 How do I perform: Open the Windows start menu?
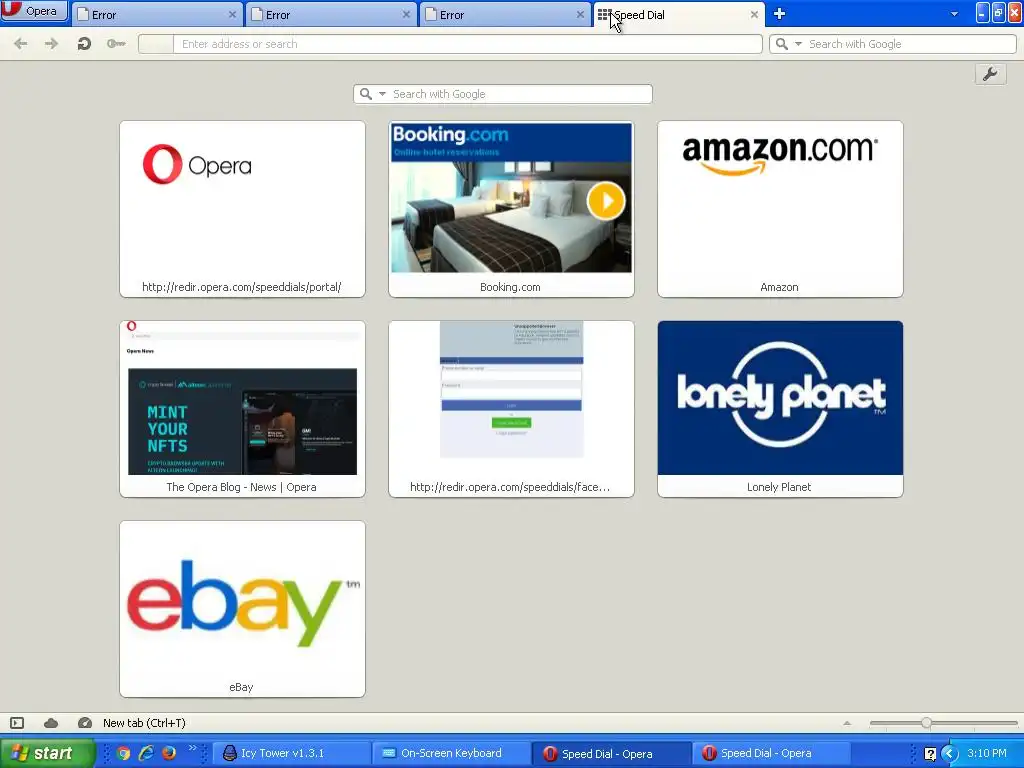pyautogui.click(x=47, y=753)
